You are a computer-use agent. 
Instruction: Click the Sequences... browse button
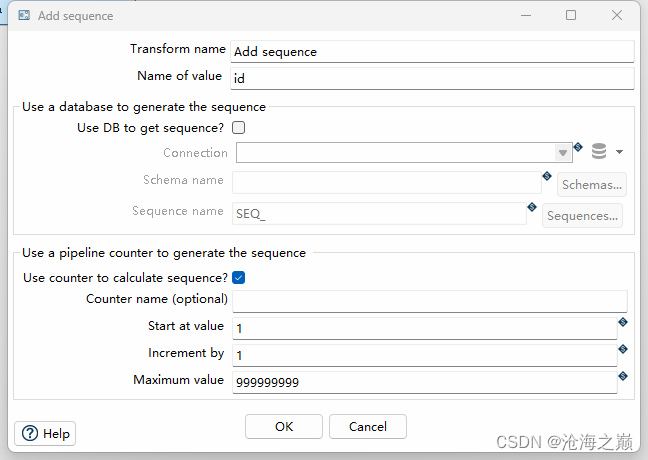pyautogui.click(x=583, y=215)
